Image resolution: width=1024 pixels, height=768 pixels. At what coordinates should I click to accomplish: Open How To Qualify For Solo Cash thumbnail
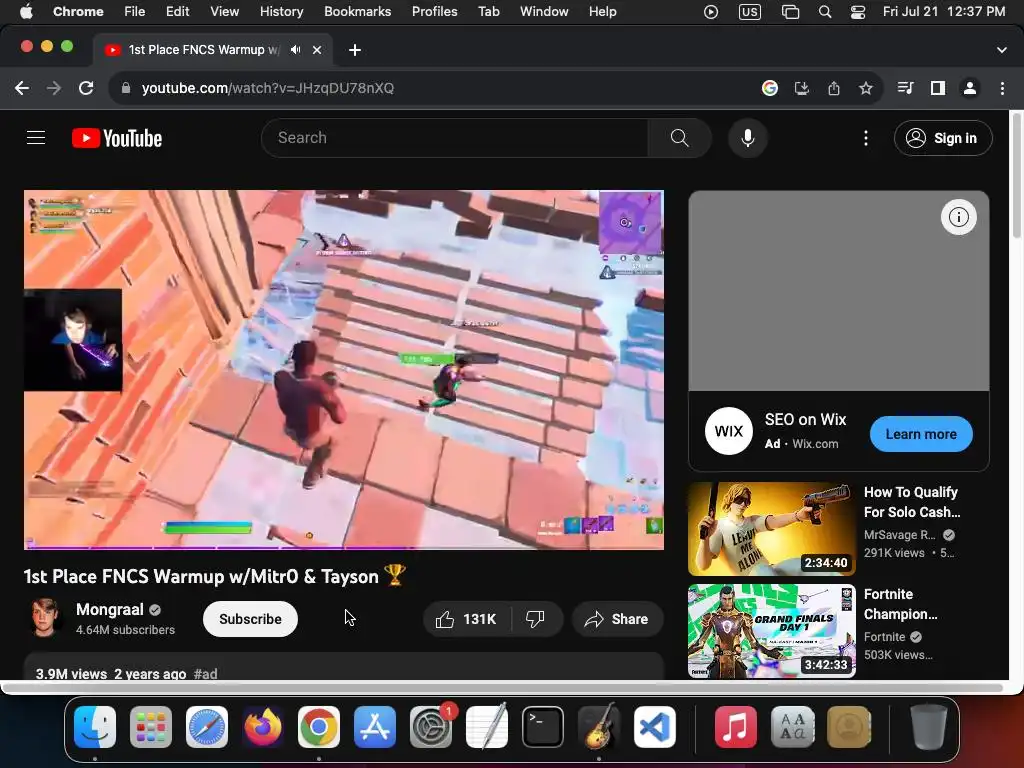point(771,529)
